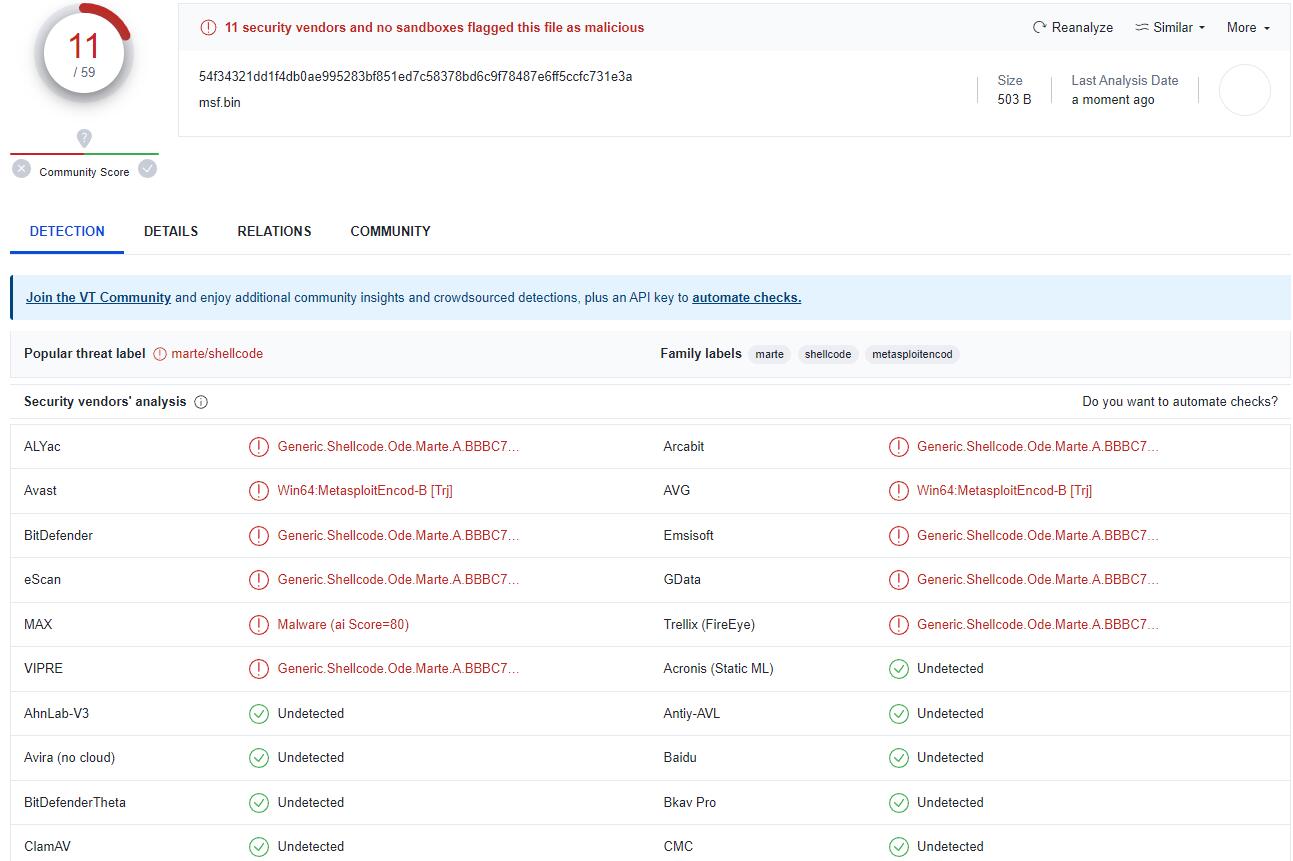Expand the More dropdown menu
The width and height of the screenshot is (1293, 861).
coord(1248,28)
